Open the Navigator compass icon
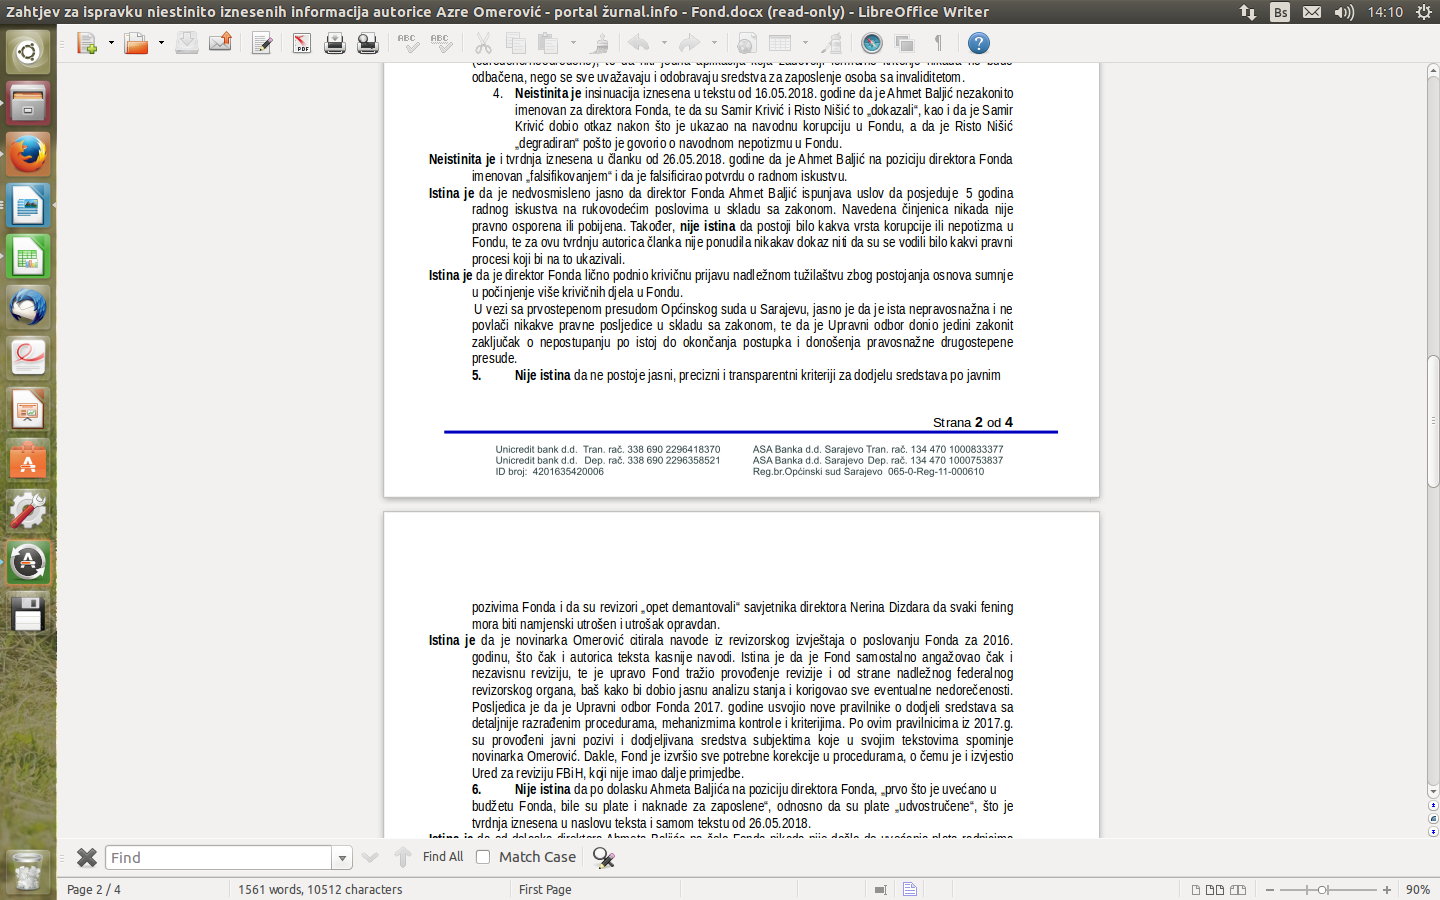 pyautogui.click(x=872, y=43)
